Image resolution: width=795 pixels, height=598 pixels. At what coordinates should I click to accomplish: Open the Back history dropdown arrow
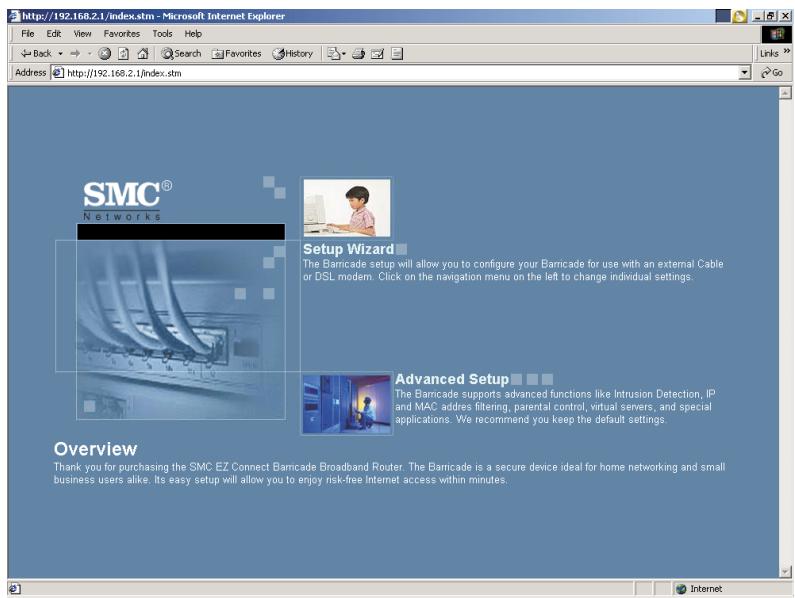coord(60,53)
